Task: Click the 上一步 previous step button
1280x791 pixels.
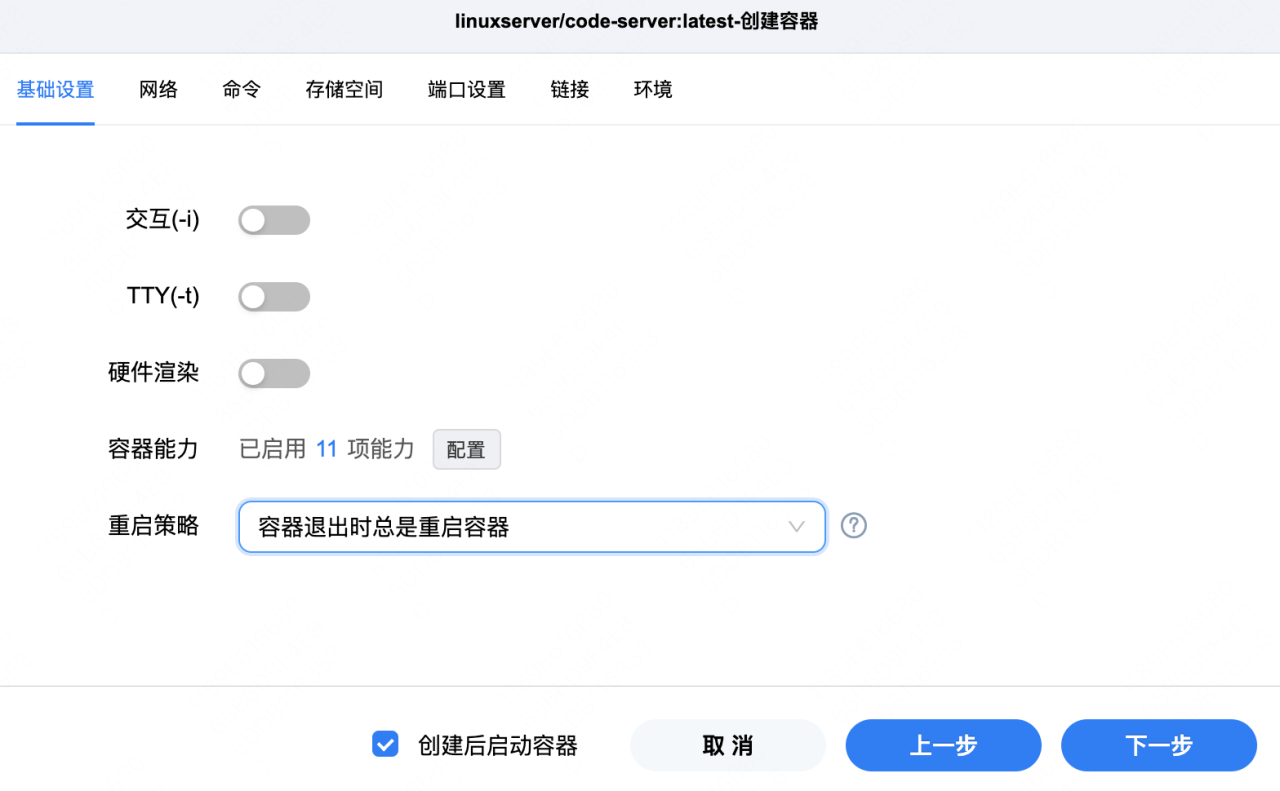Action: pyautogui.click(x=943, y=745)
